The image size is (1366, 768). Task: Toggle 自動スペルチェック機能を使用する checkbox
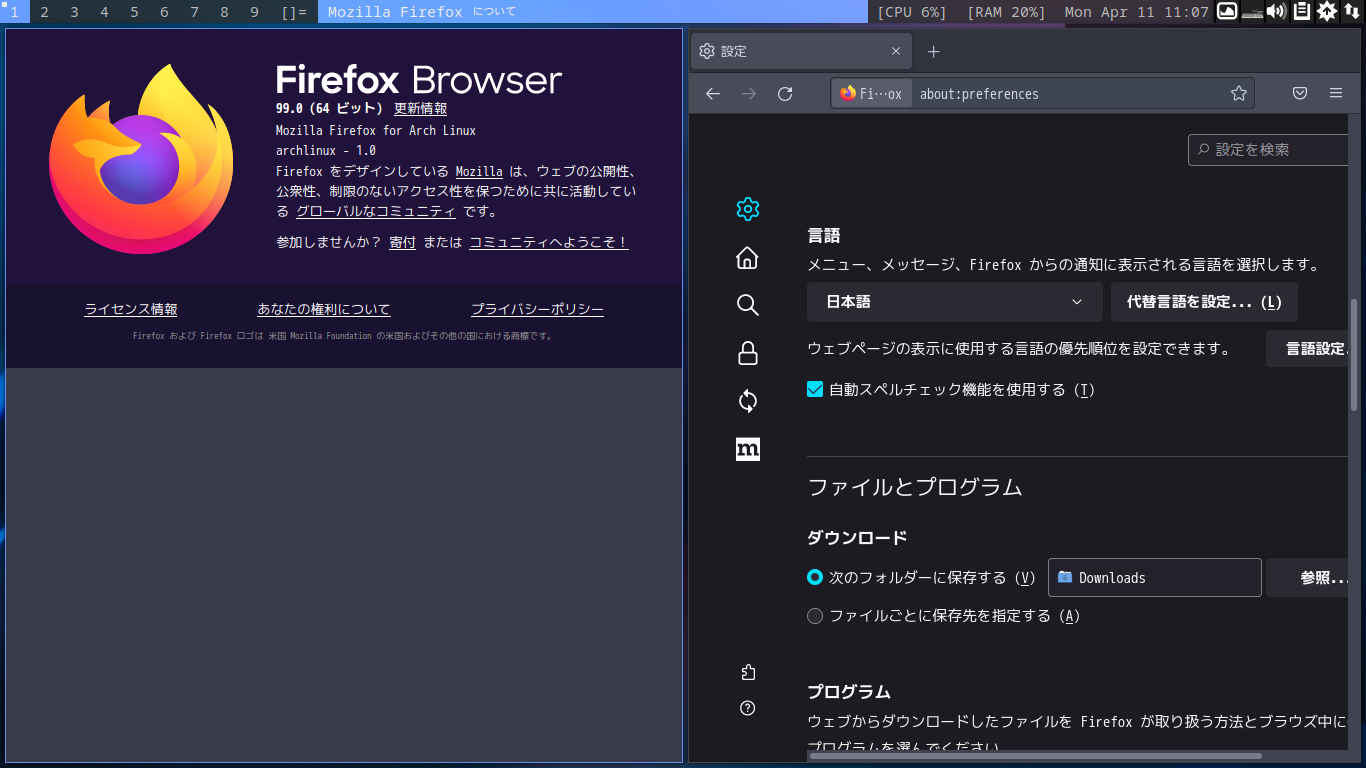tap(815, 389)
